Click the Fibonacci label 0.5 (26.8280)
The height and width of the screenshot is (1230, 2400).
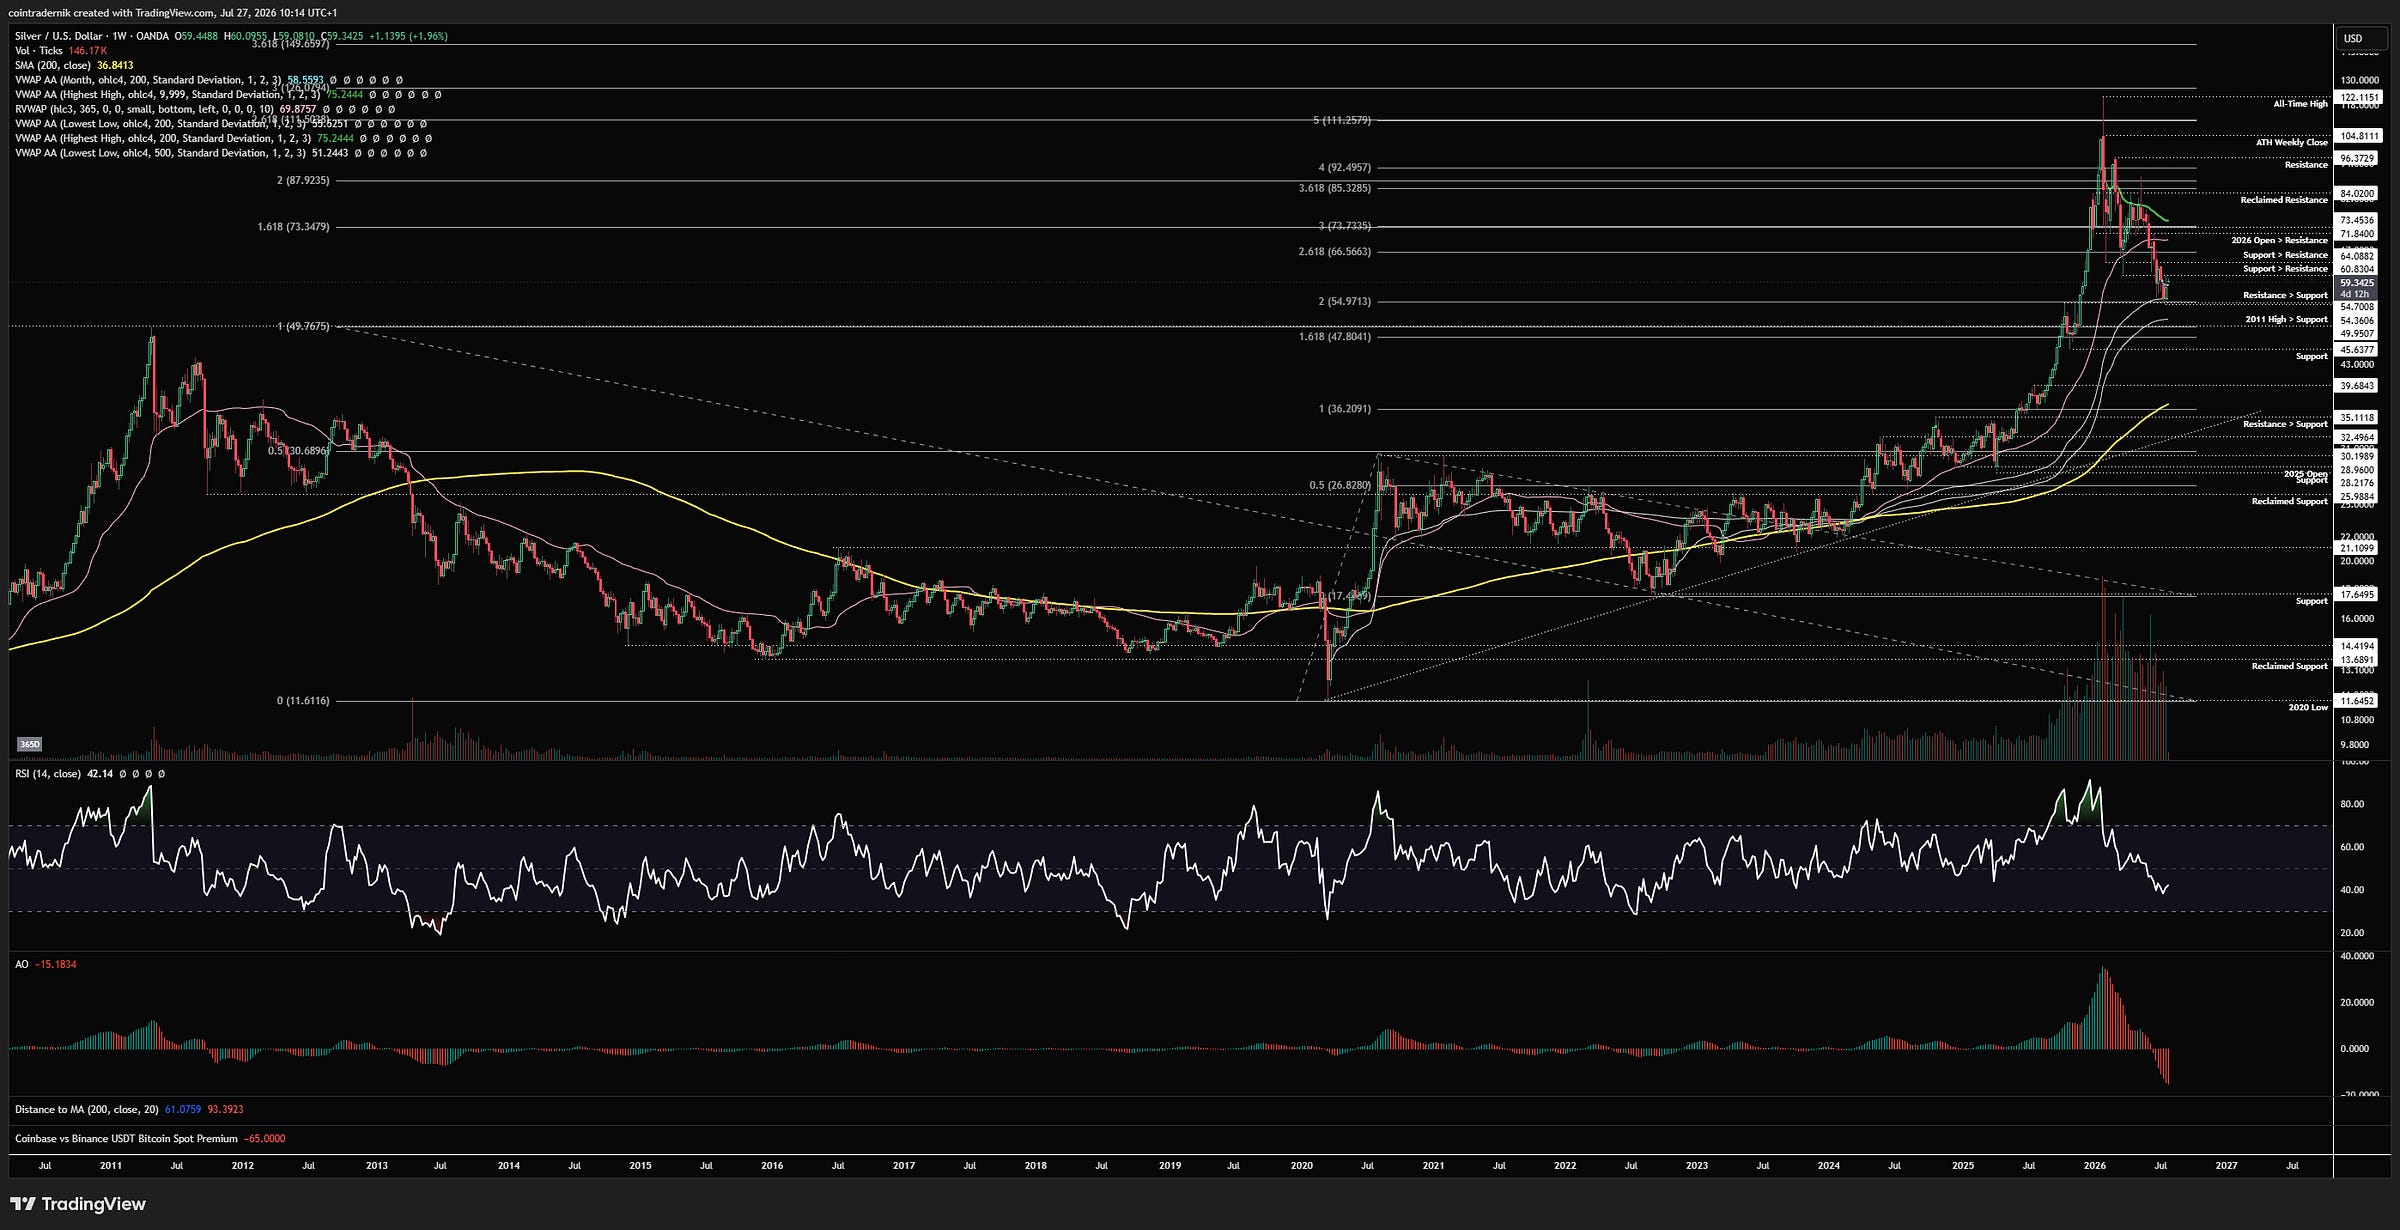[x=1340, y=486]
